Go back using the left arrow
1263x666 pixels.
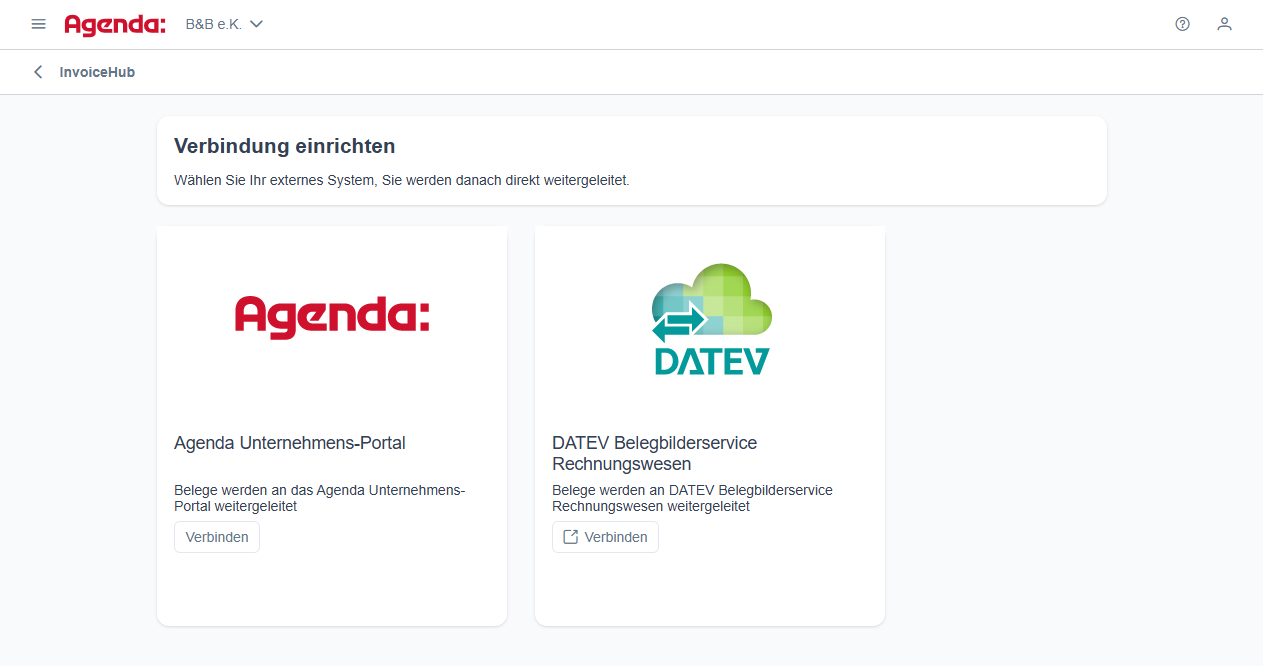38,72
